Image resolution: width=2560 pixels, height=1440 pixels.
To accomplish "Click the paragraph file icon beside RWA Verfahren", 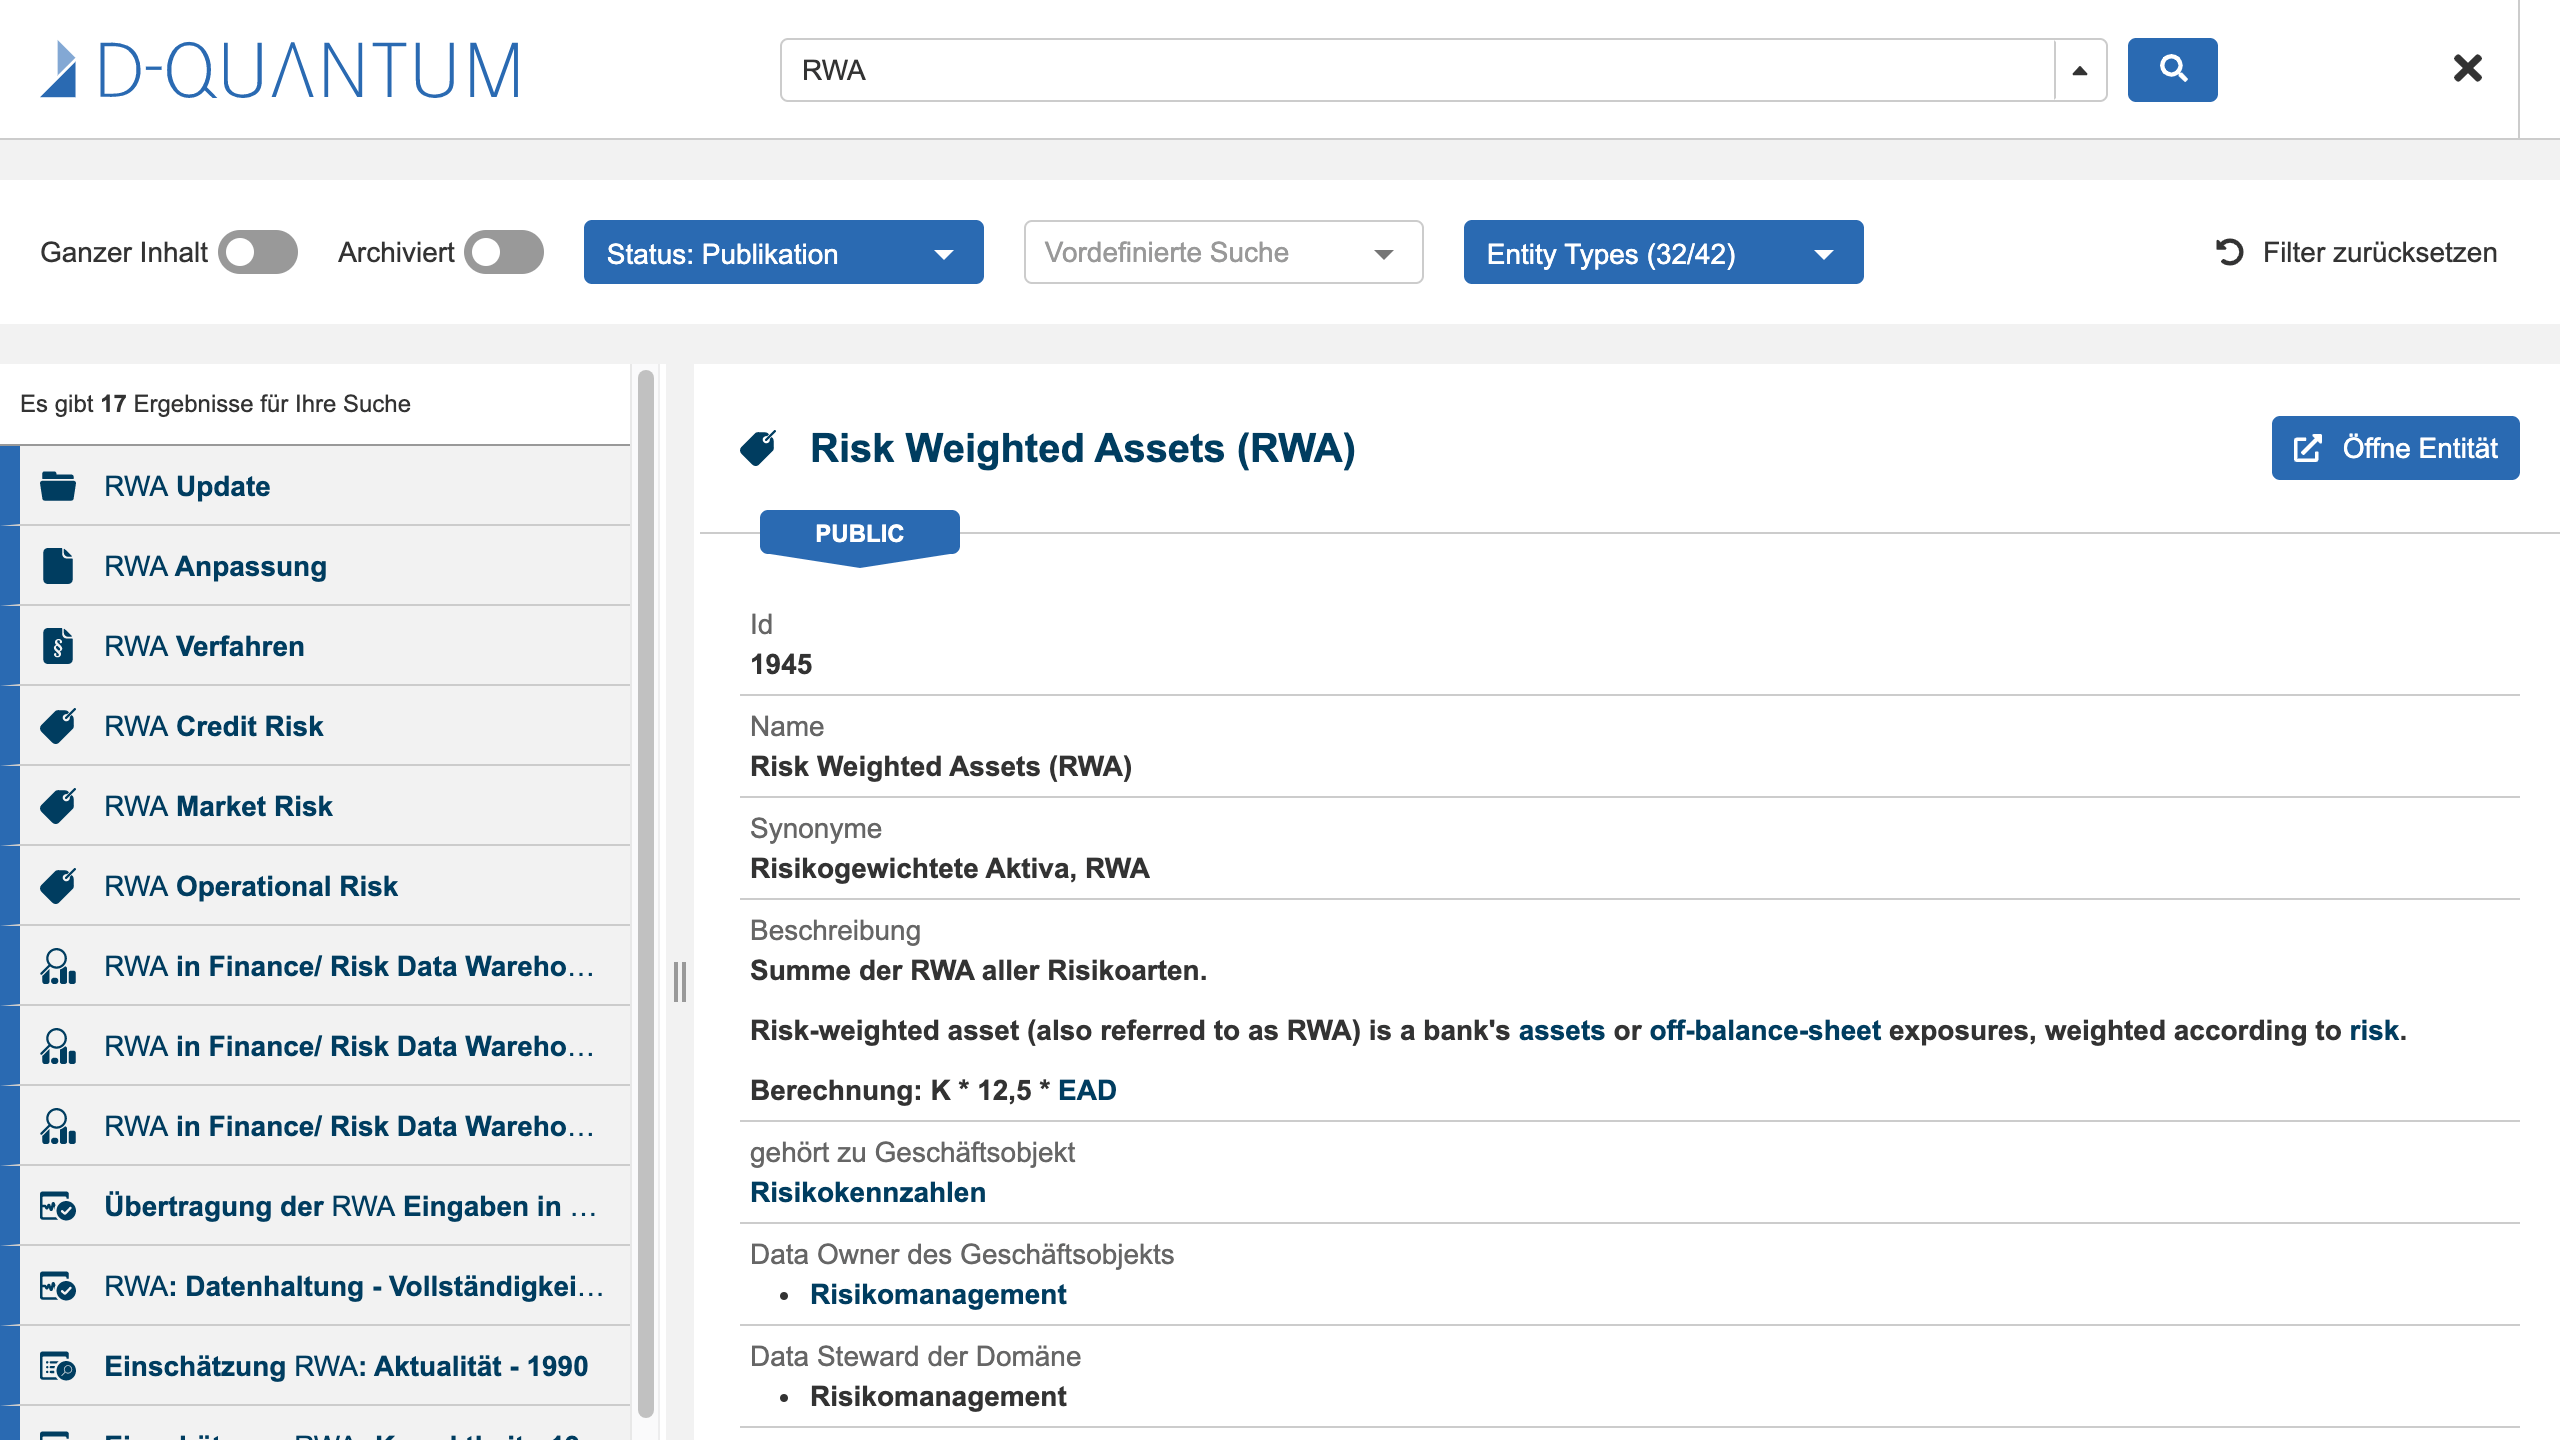I will pos(58,646).
